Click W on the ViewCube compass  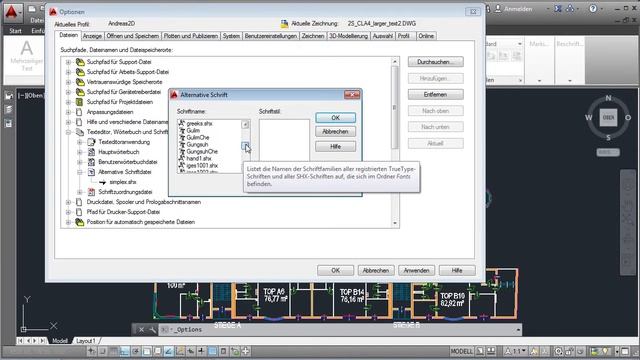tap(589, 118)
